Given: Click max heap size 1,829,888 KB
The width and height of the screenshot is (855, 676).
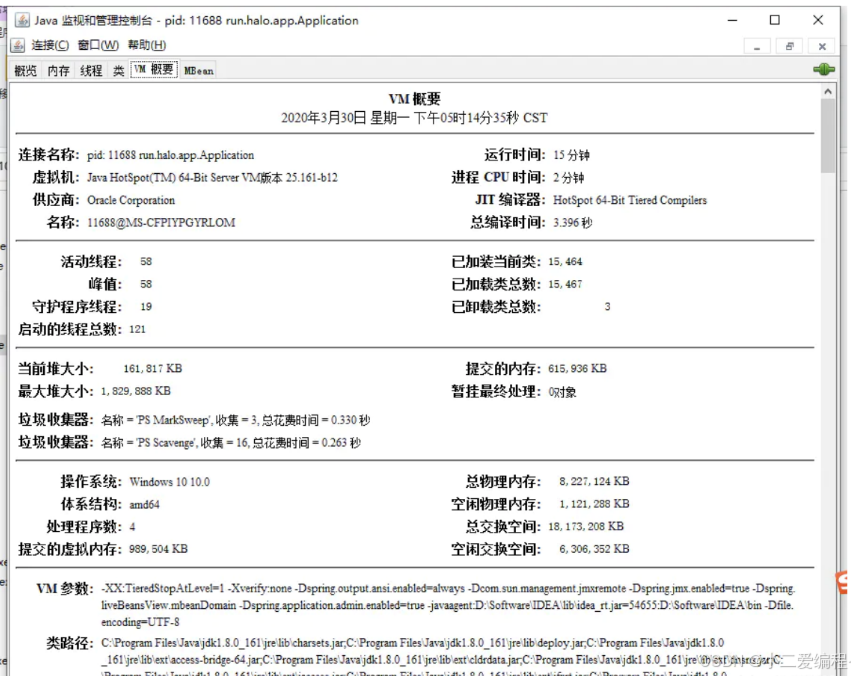Looking at the screenshot, I should click(136, 391).
